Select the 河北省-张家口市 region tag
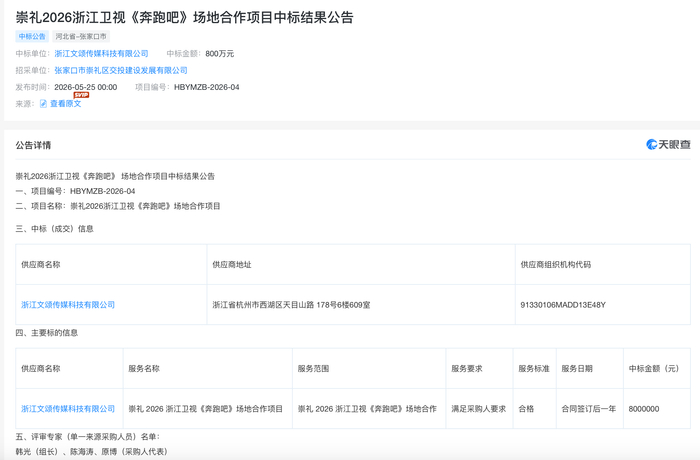Screen dimensions: 700x460 tap(81, 36)
